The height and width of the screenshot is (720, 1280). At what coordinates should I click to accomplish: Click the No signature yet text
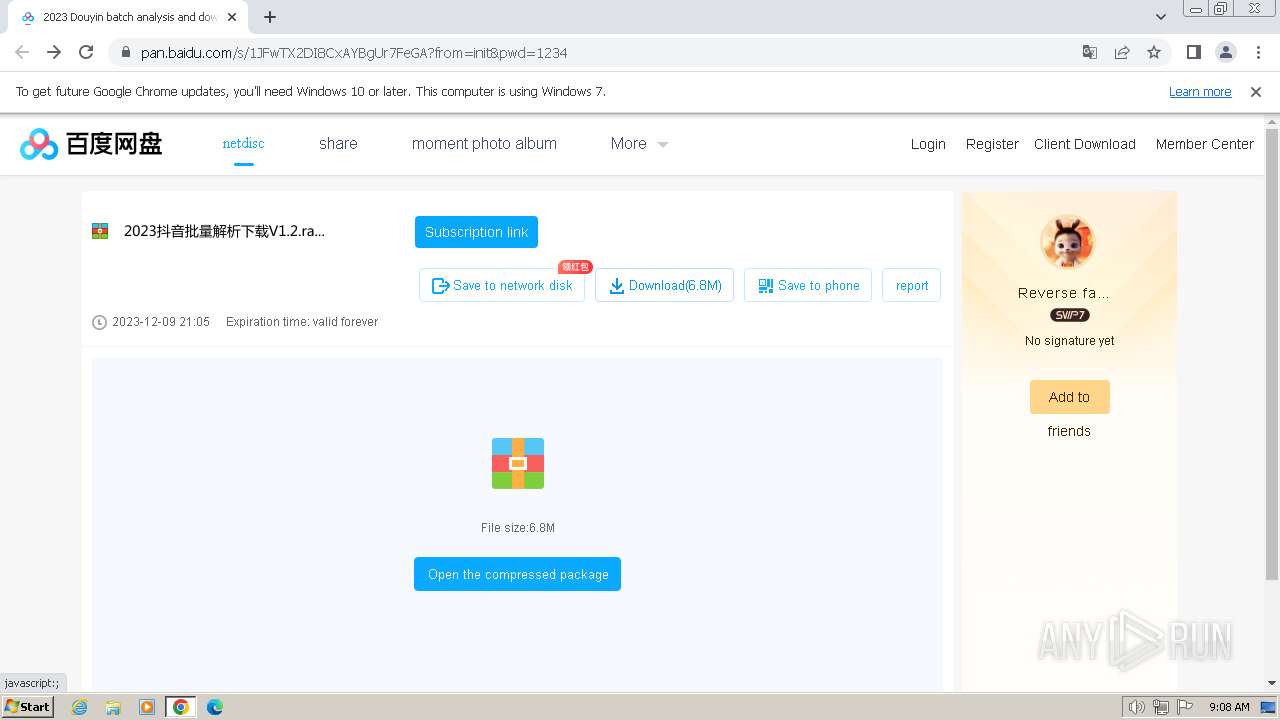point(1069,341)
